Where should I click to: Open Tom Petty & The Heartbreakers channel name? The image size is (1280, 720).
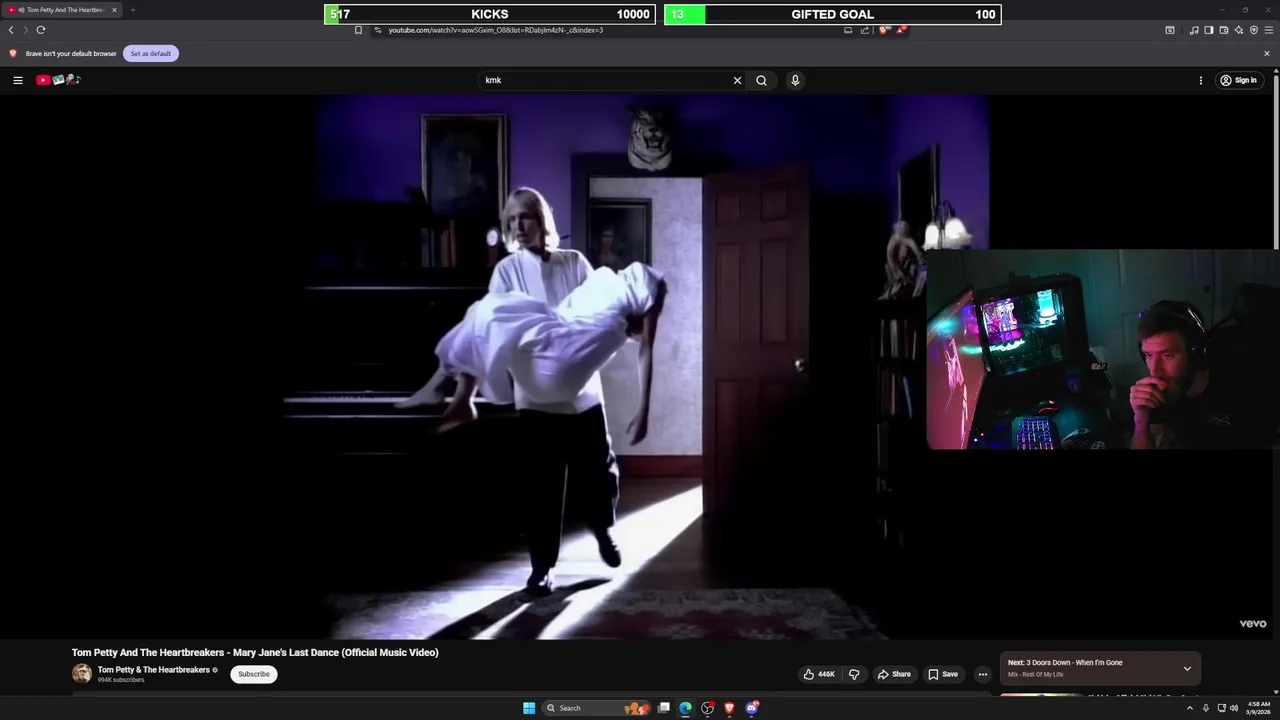(x=153, y=670)
